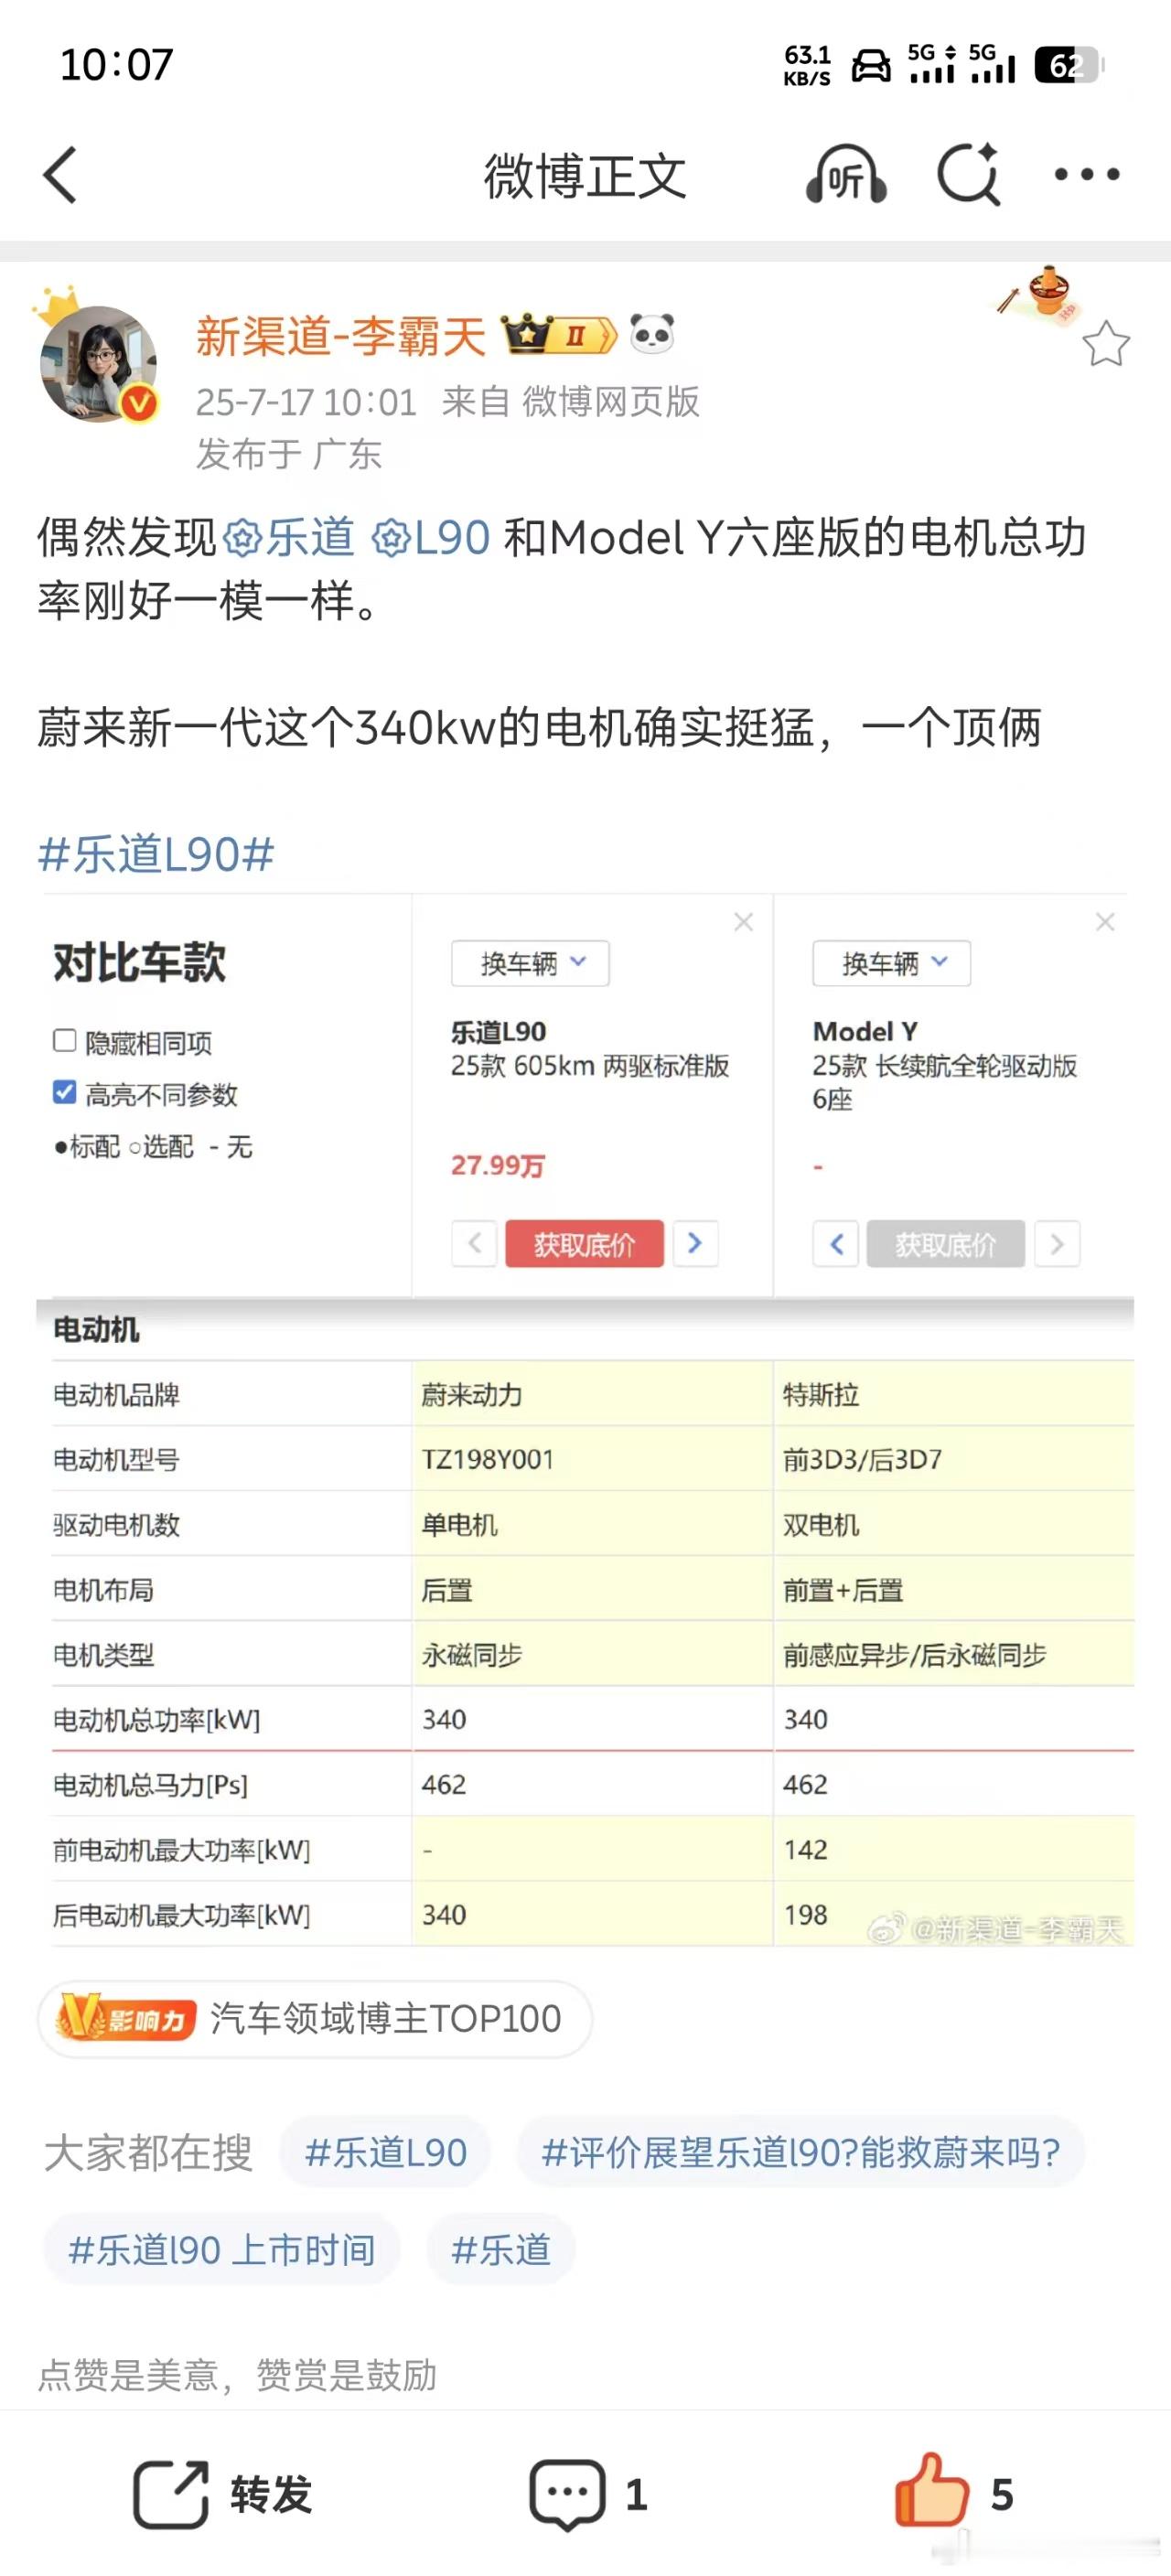The height and width of the screenshot is (2576, 1171).
Task: Tap the 电动机 section header
Action: point(96,1330)
